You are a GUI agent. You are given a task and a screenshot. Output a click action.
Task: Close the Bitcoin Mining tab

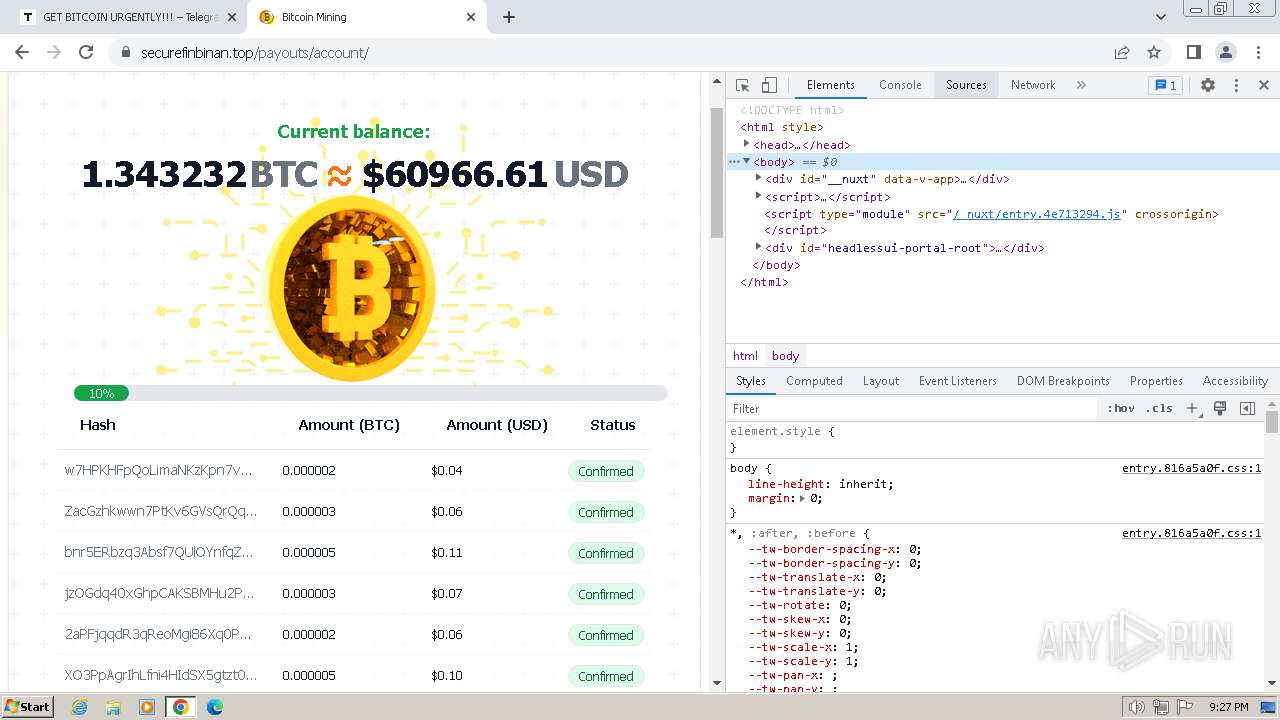[472, 17]
